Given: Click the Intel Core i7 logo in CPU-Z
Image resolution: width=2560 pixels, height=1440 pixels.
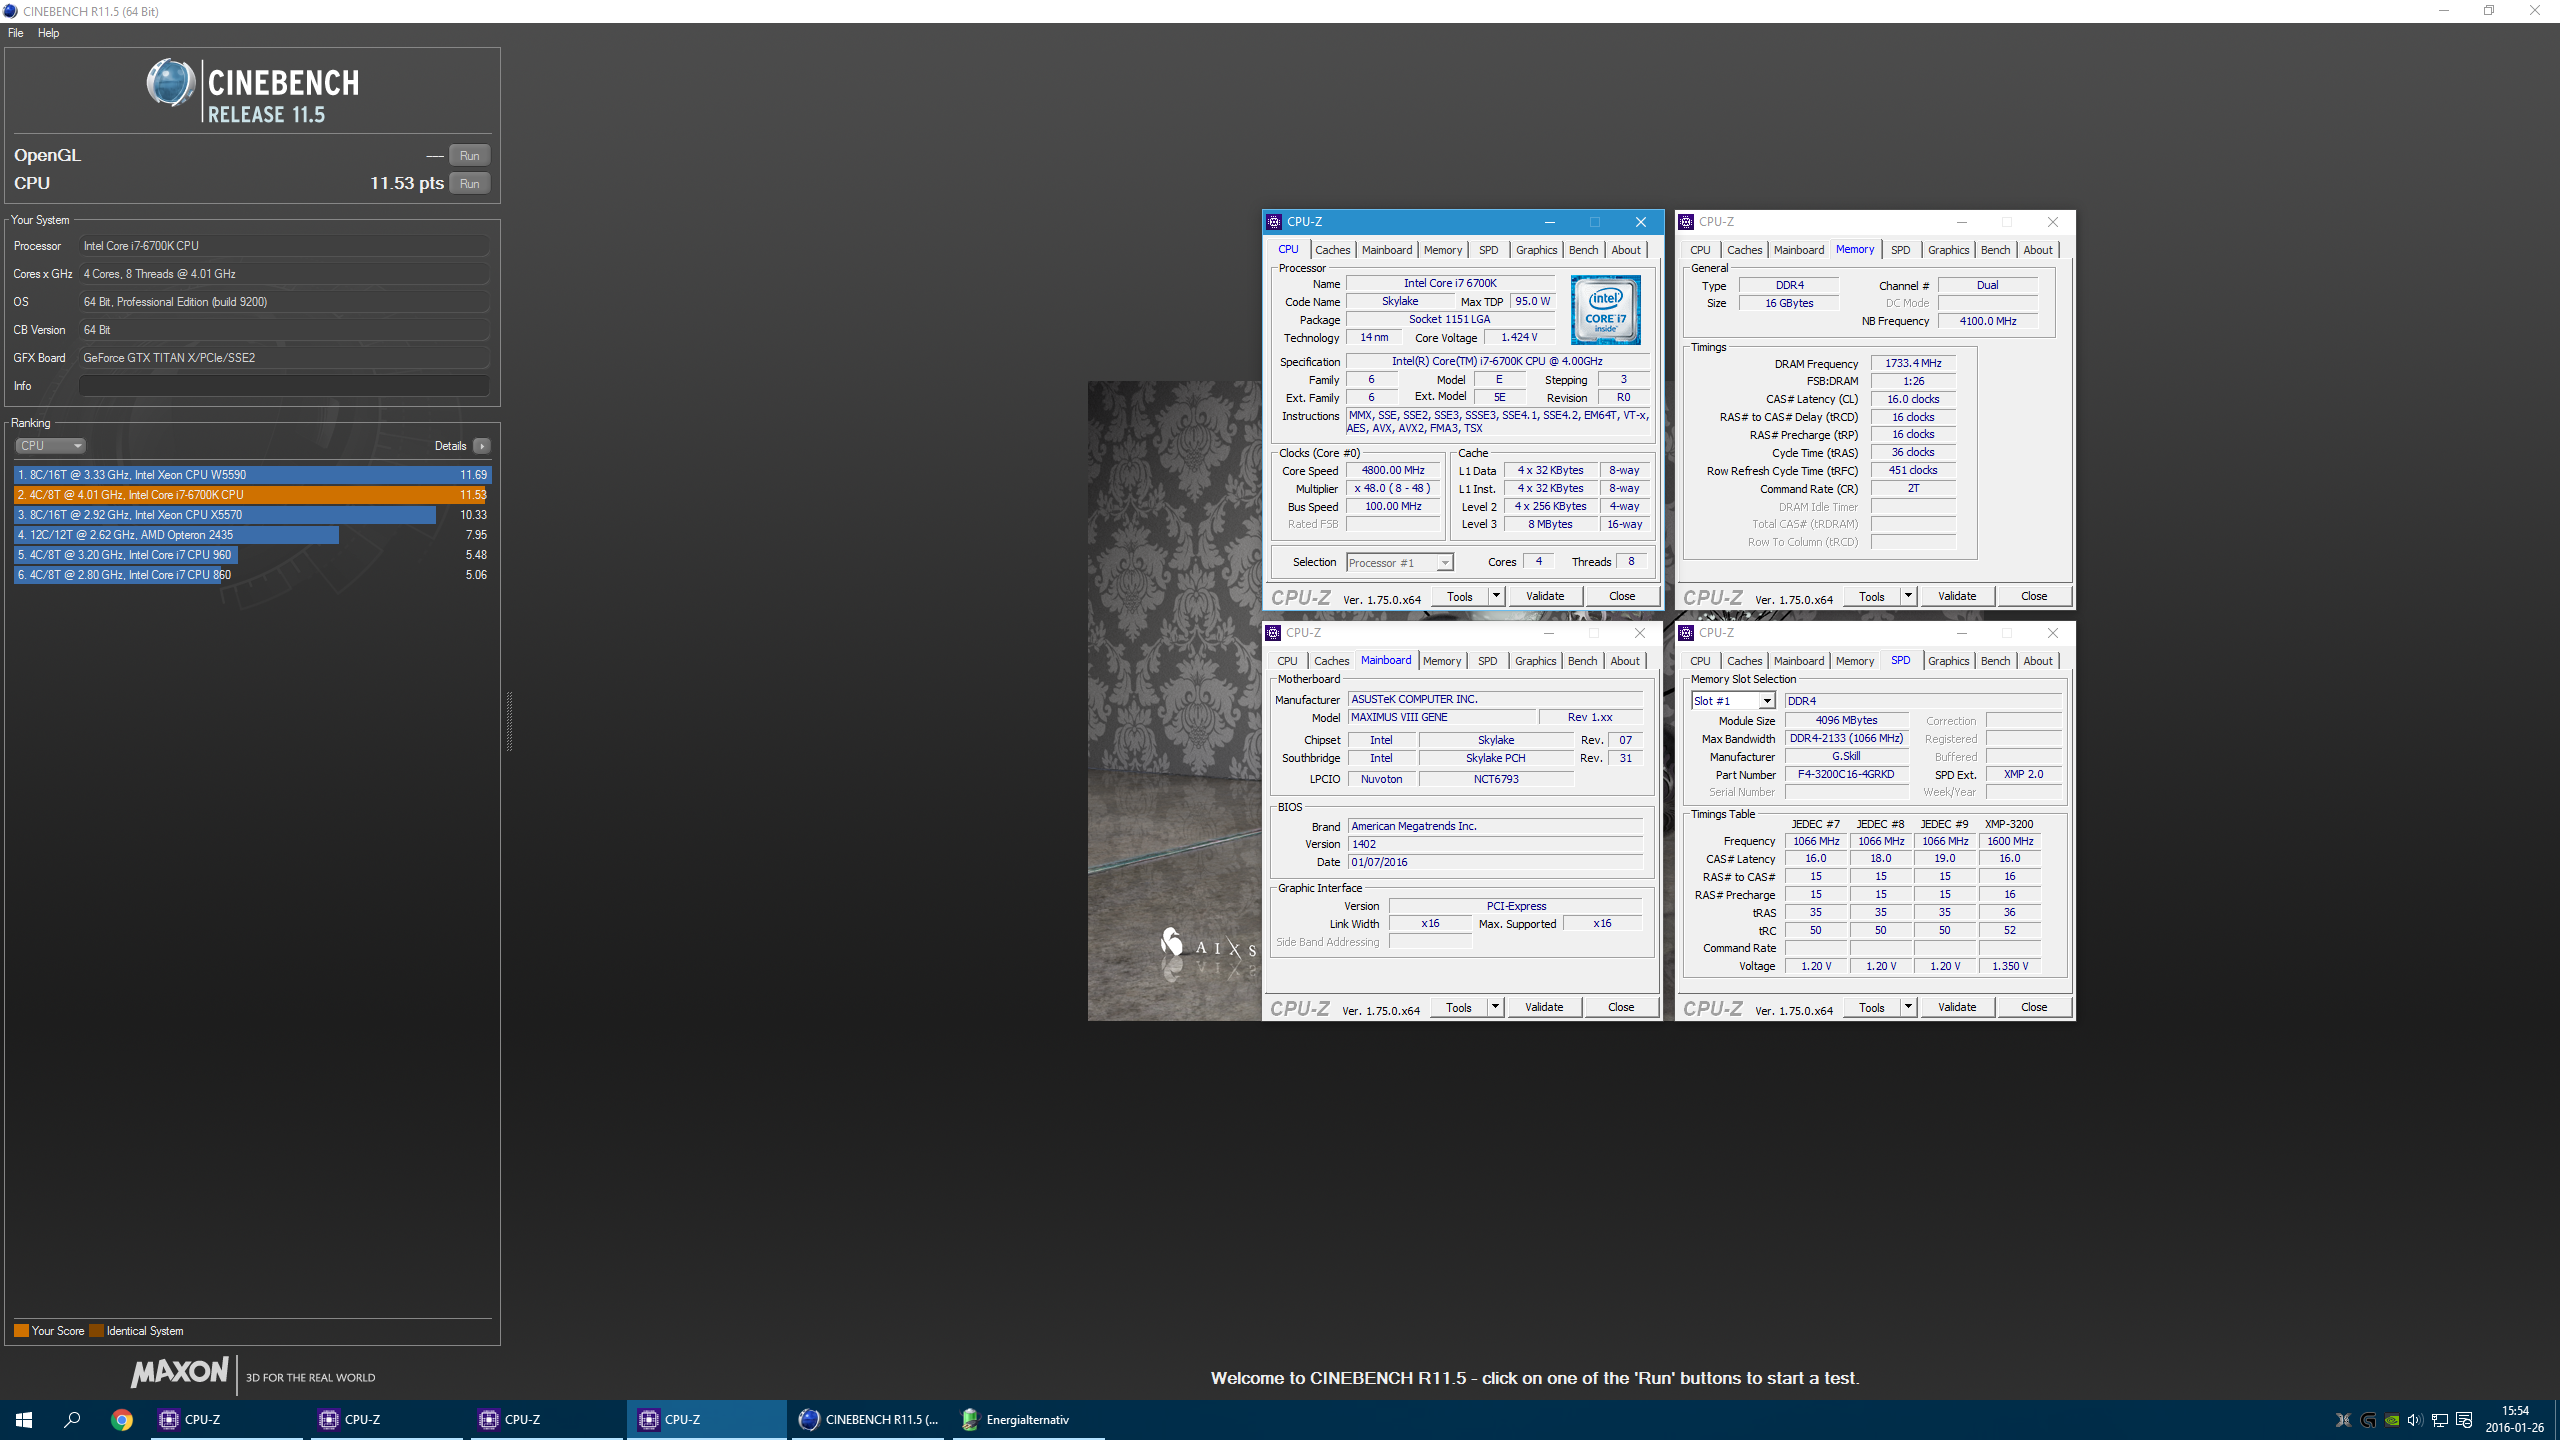Looking at the screenshot, I should point(1605,311).
